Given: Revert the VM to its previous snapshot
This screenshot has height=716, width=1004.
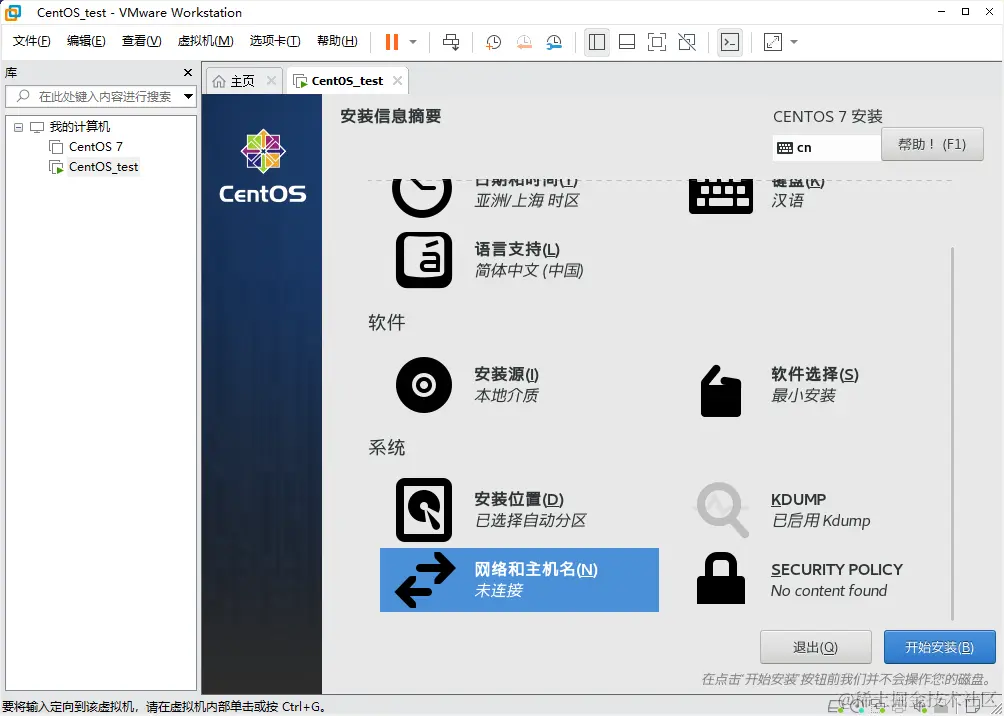Looking at the screenshot, I should [522, 42].
